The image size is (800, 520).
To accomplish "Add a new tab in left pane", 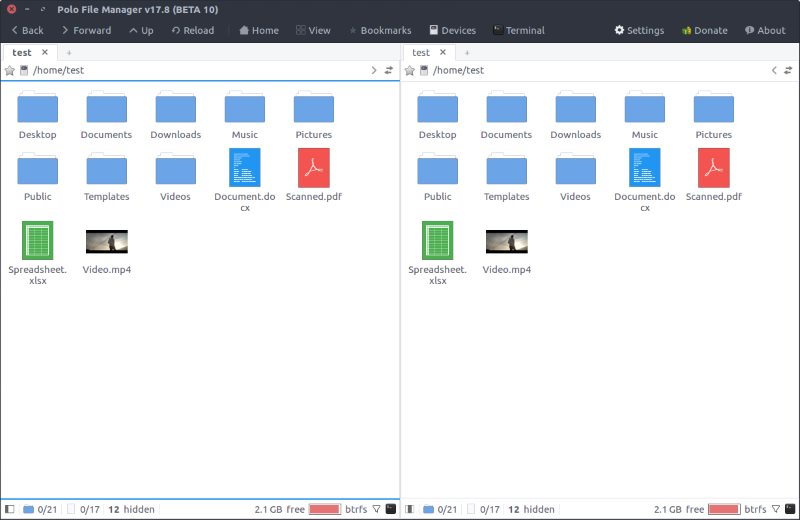I will [69, 52].
